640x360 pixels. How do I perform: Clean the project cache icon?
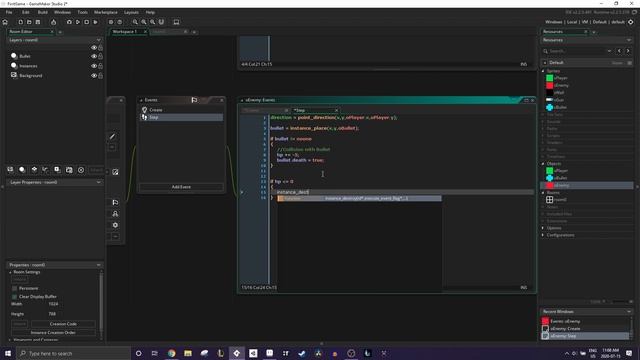point(96,22)
